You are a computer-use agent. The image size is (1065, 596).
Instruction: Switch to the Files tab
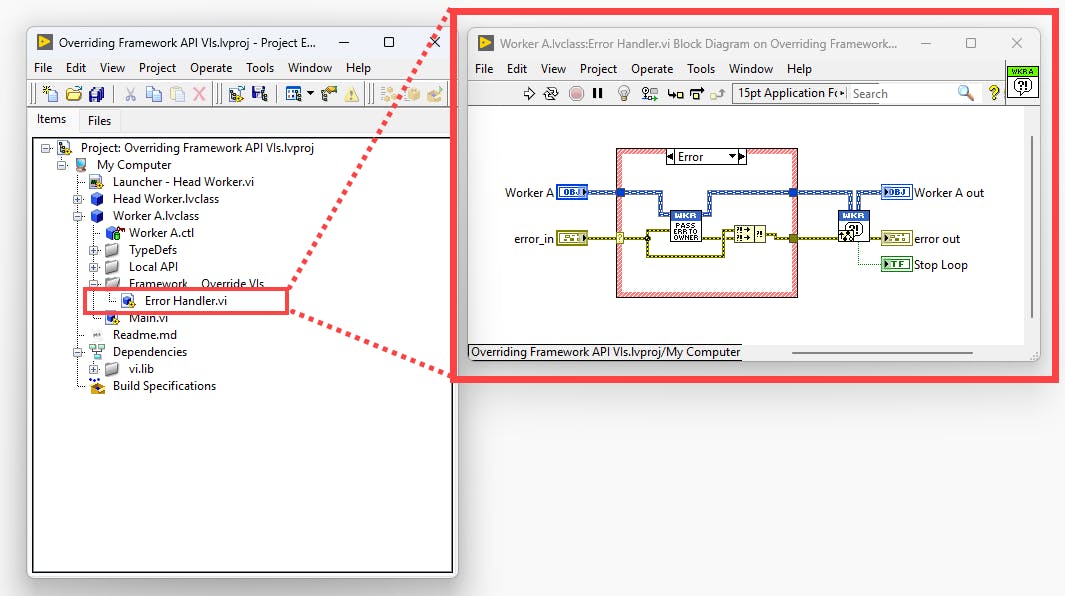[99, 120]
